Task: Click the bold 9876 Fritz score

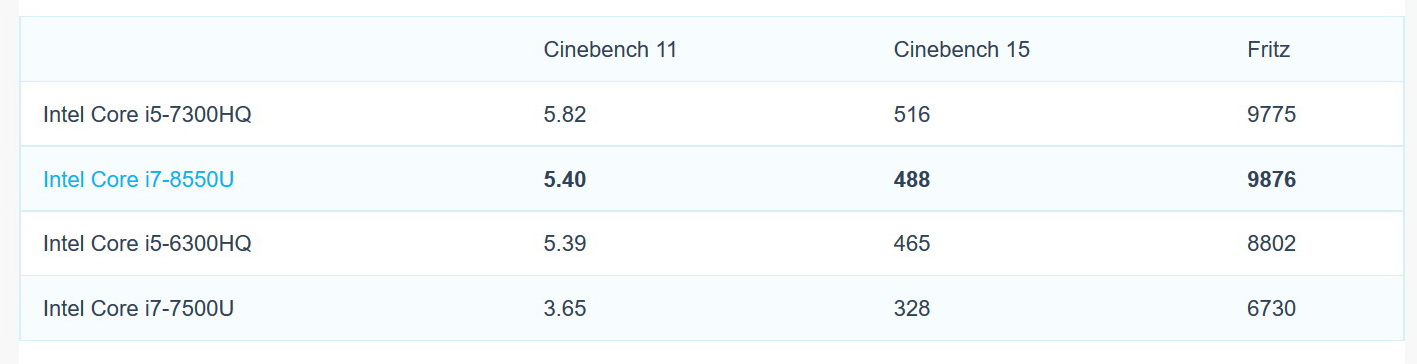Action: pos(1272,180)
